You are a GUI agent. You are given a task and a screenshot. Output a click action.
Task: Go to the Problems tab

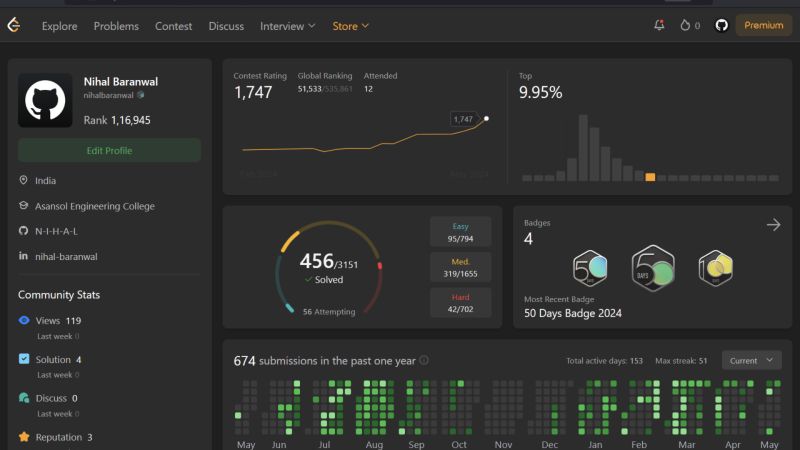pyautogui.click(x=116, y=26)
